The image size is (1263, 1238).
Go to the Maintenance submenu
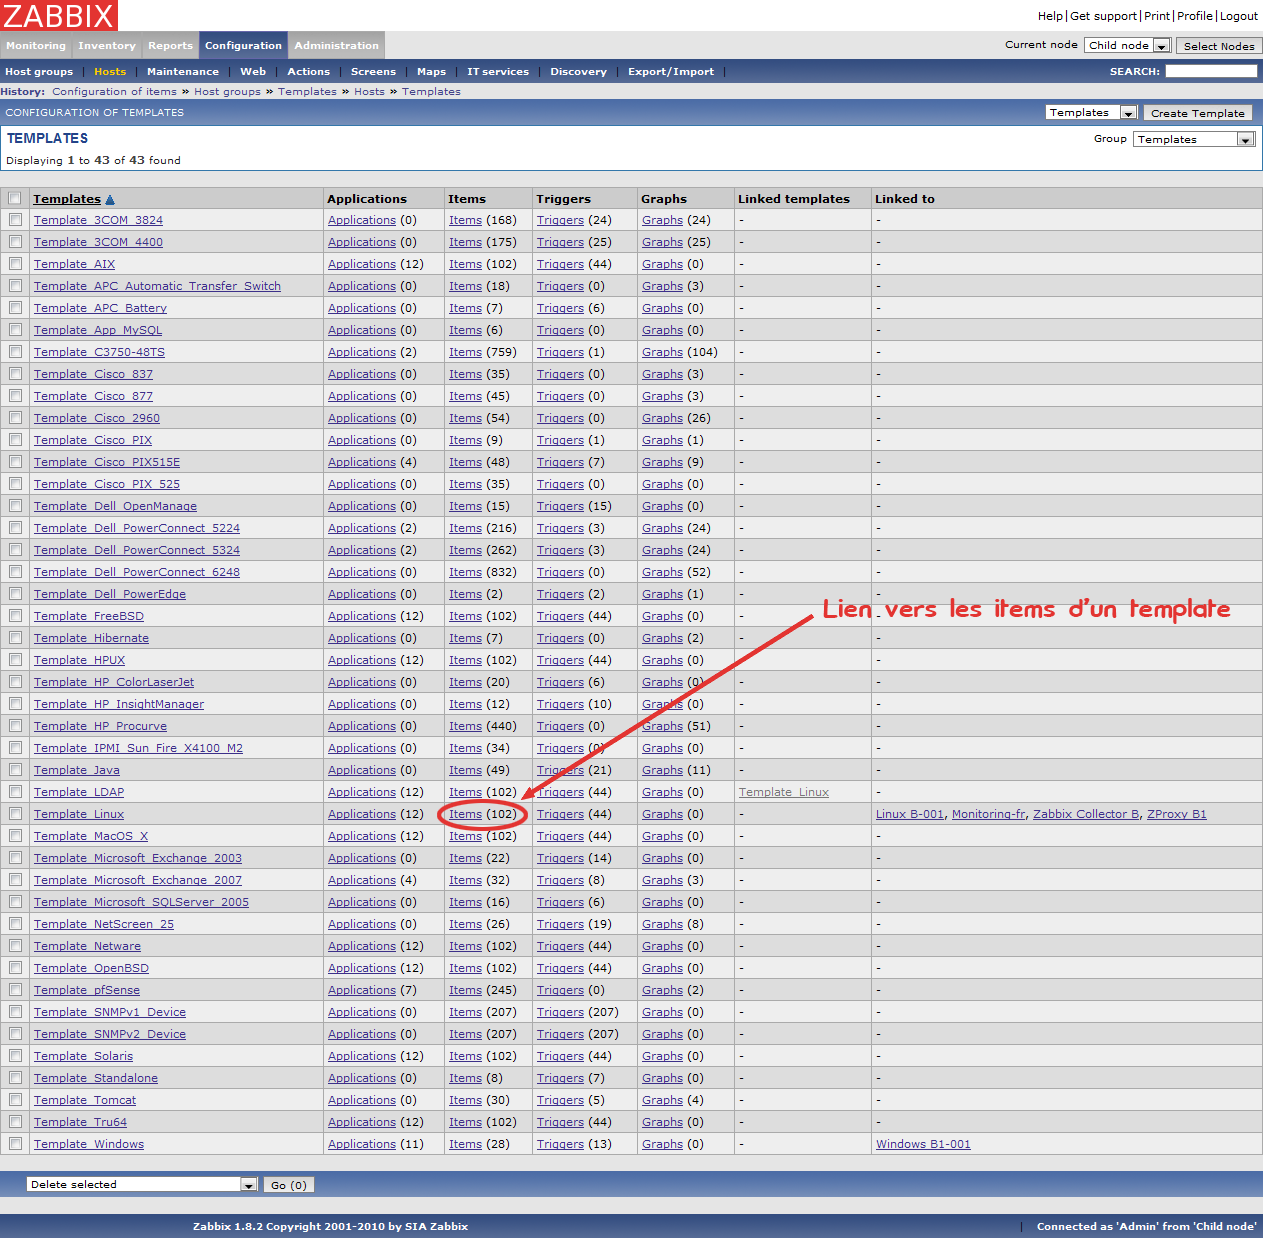click(183, 72)
